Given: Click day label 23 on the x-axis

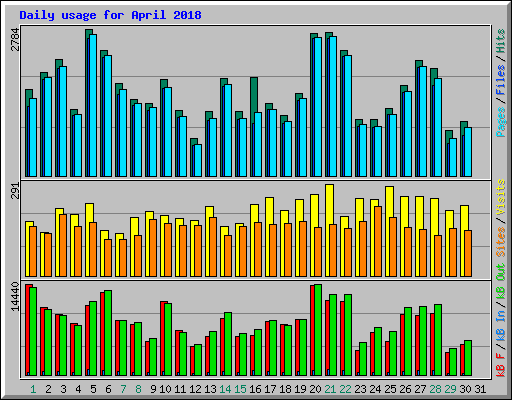Looking at the screenshot, I should point(360,389).
